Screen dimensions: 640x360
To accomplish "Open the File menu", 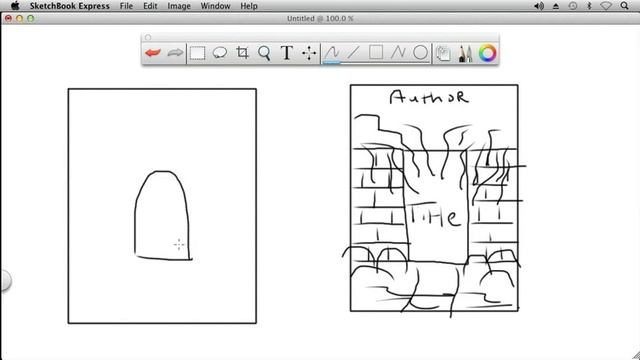I will pos(126,6).
